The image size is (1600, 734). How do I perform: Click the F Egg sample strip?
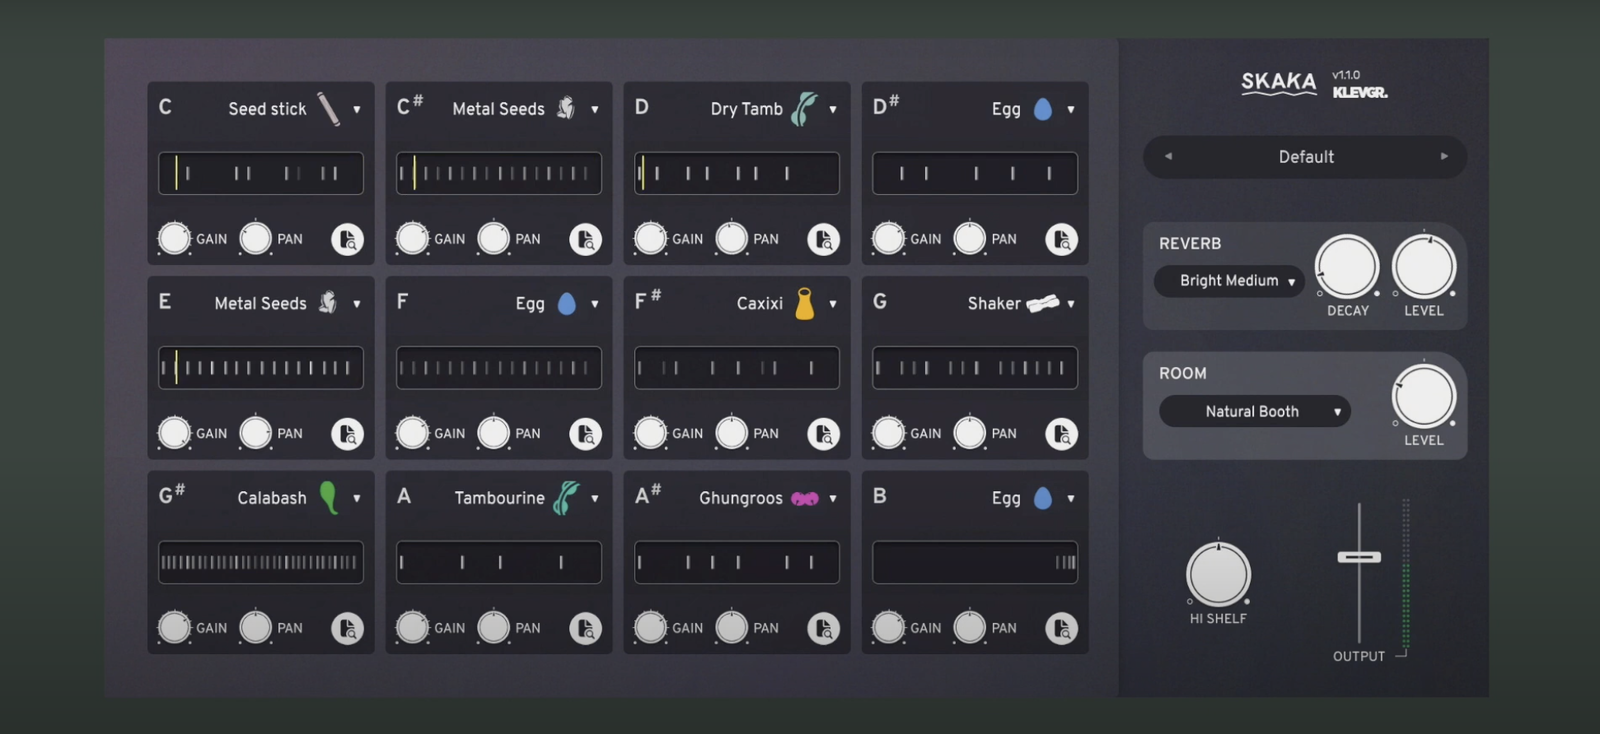click(499, 368)
